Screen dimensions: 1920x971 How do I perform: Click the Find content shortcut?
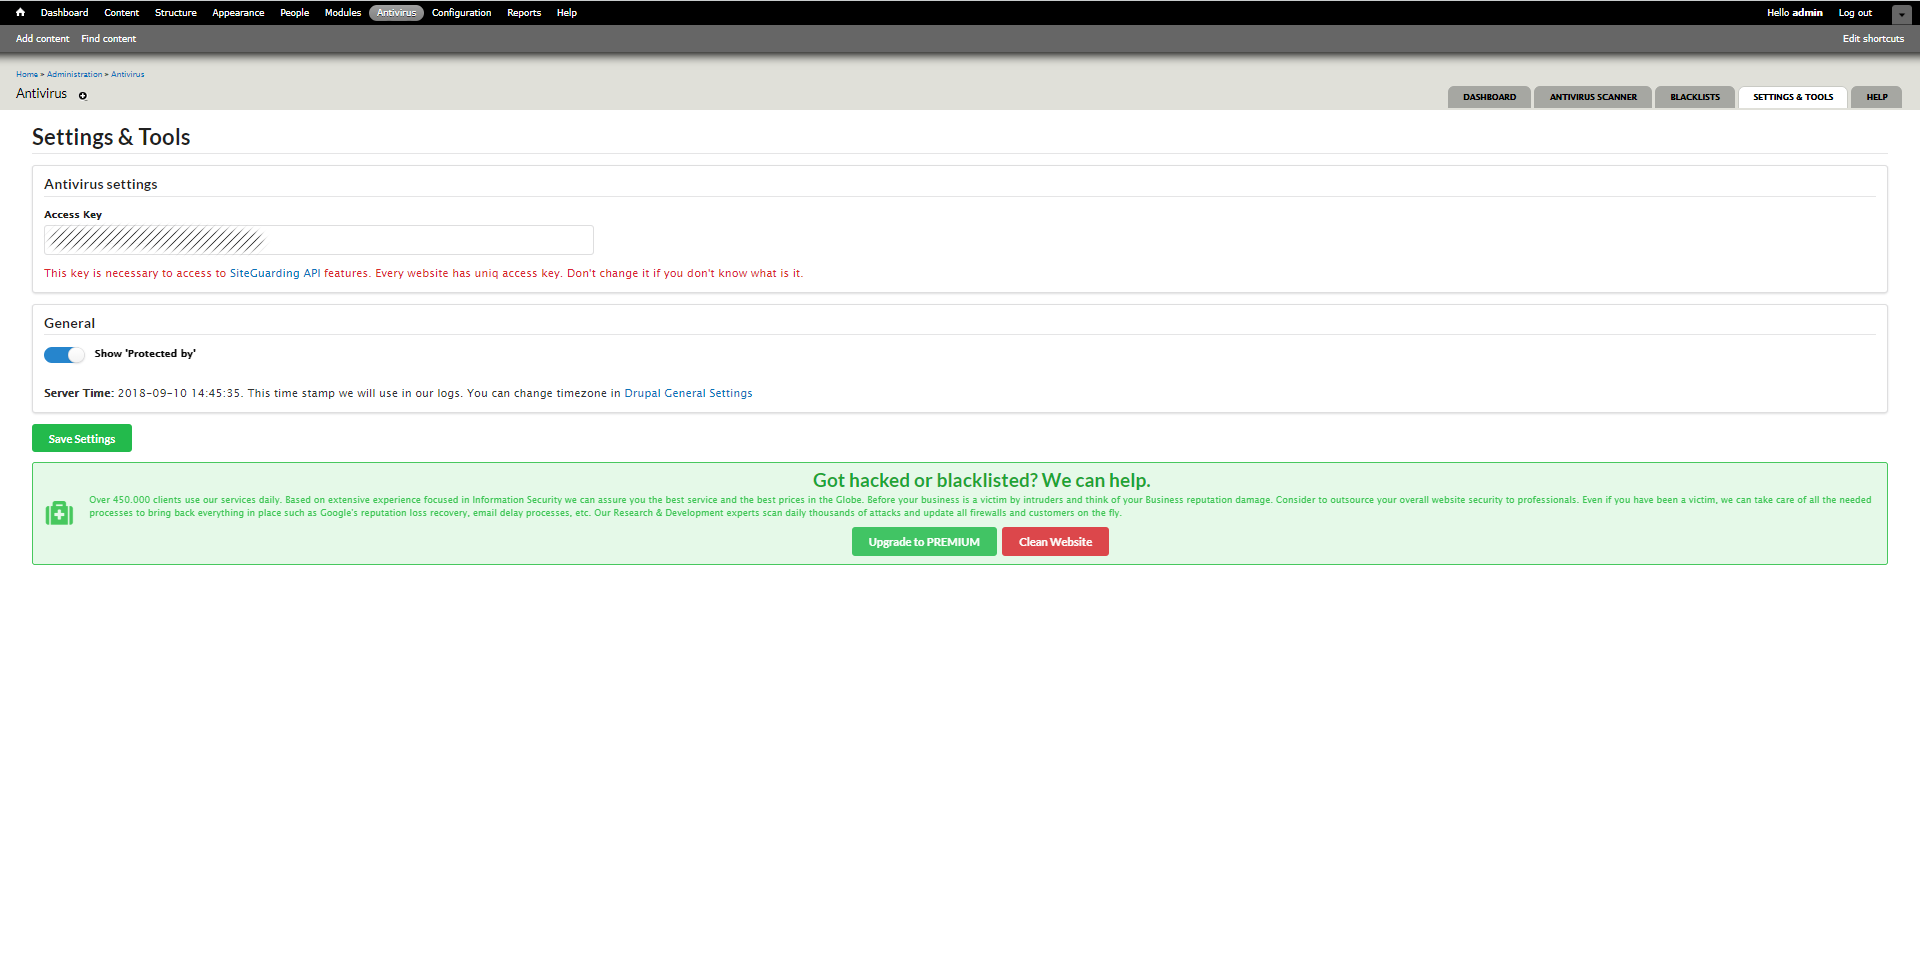click(109, 39)
